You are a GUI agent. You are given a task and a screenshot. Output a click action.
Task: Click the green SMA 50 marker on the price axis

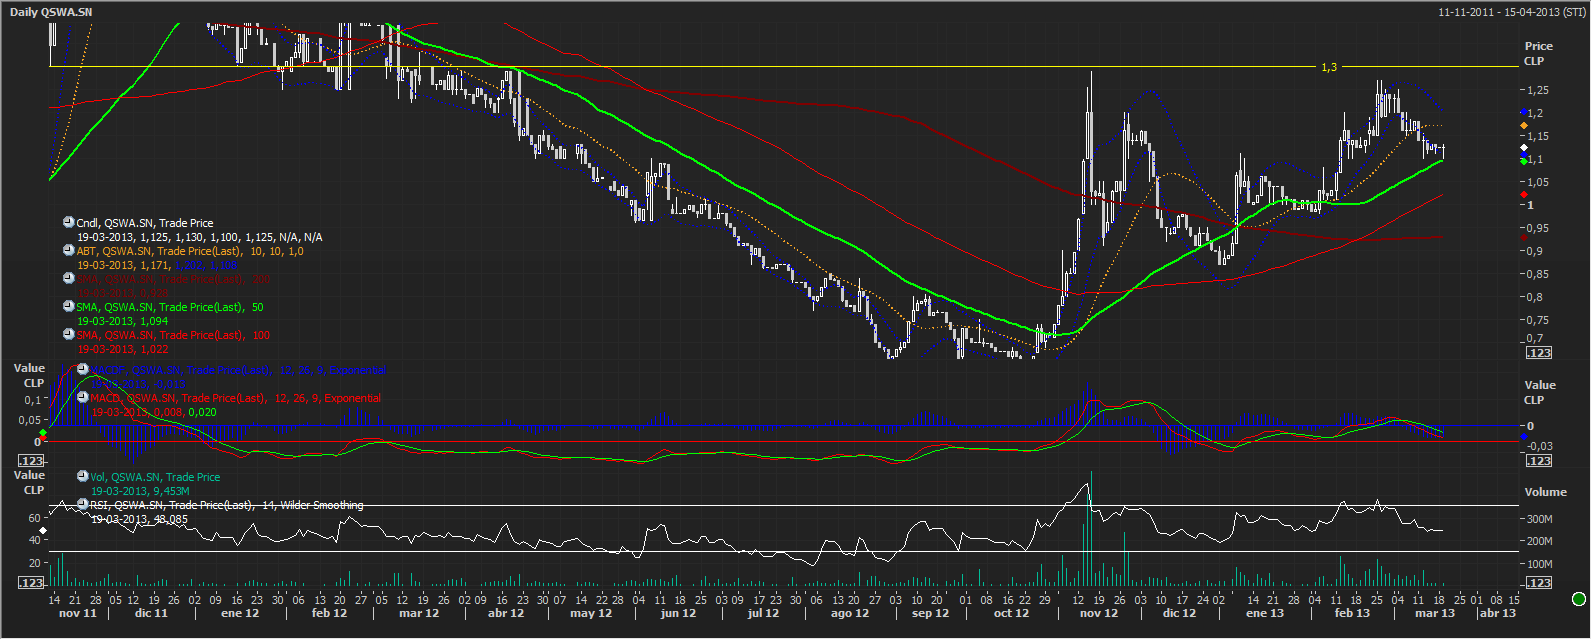pyautogui.click(x=1523, y=160)
